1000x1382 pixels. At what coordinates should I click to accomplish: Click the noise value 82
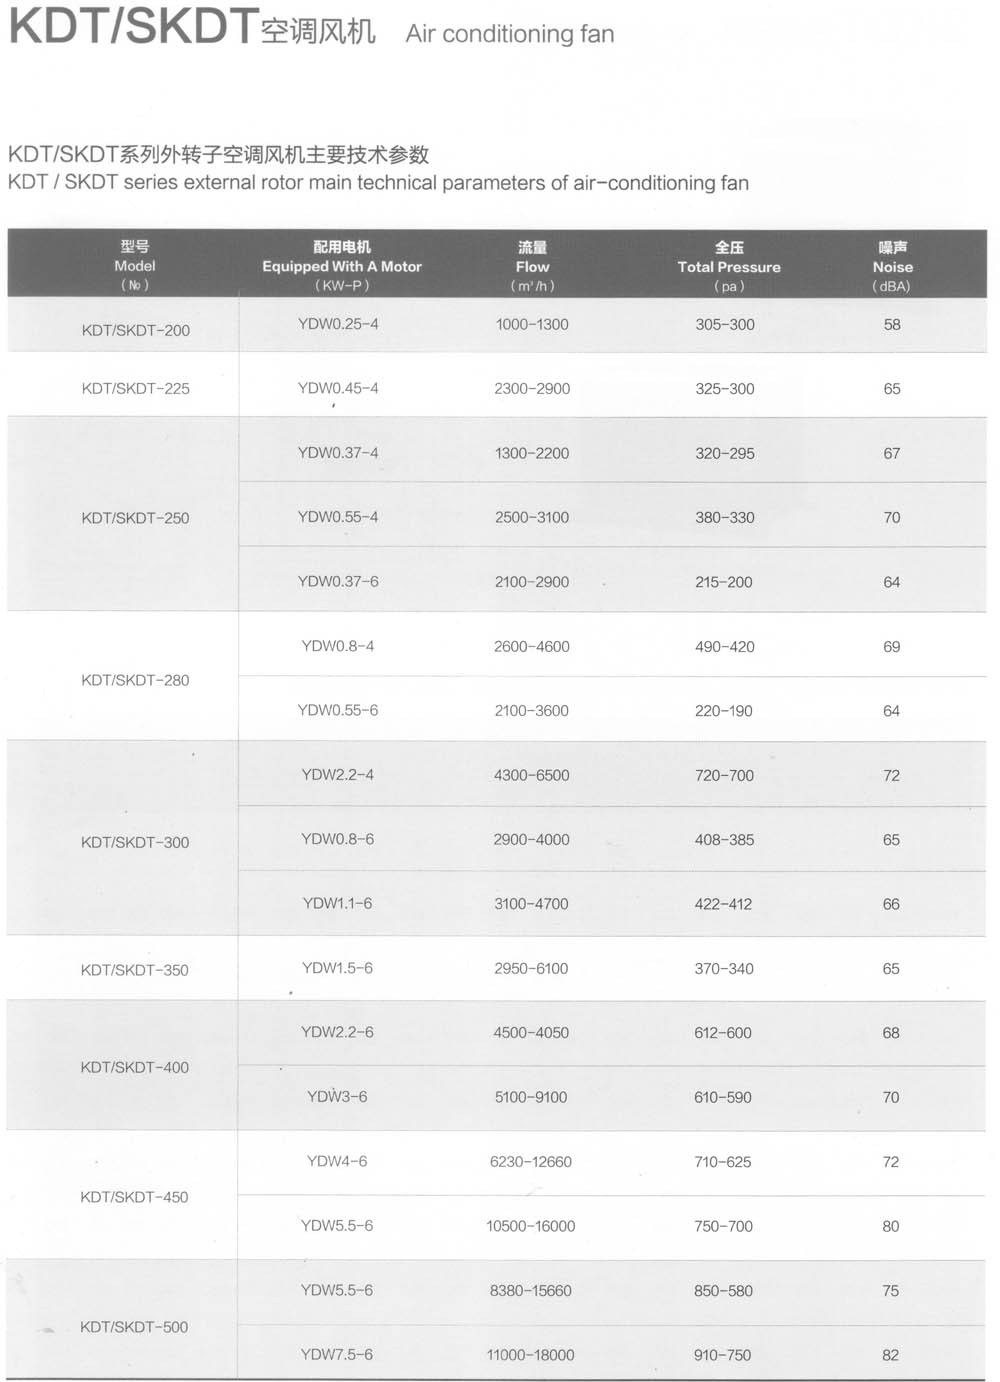pos(890,1355)
